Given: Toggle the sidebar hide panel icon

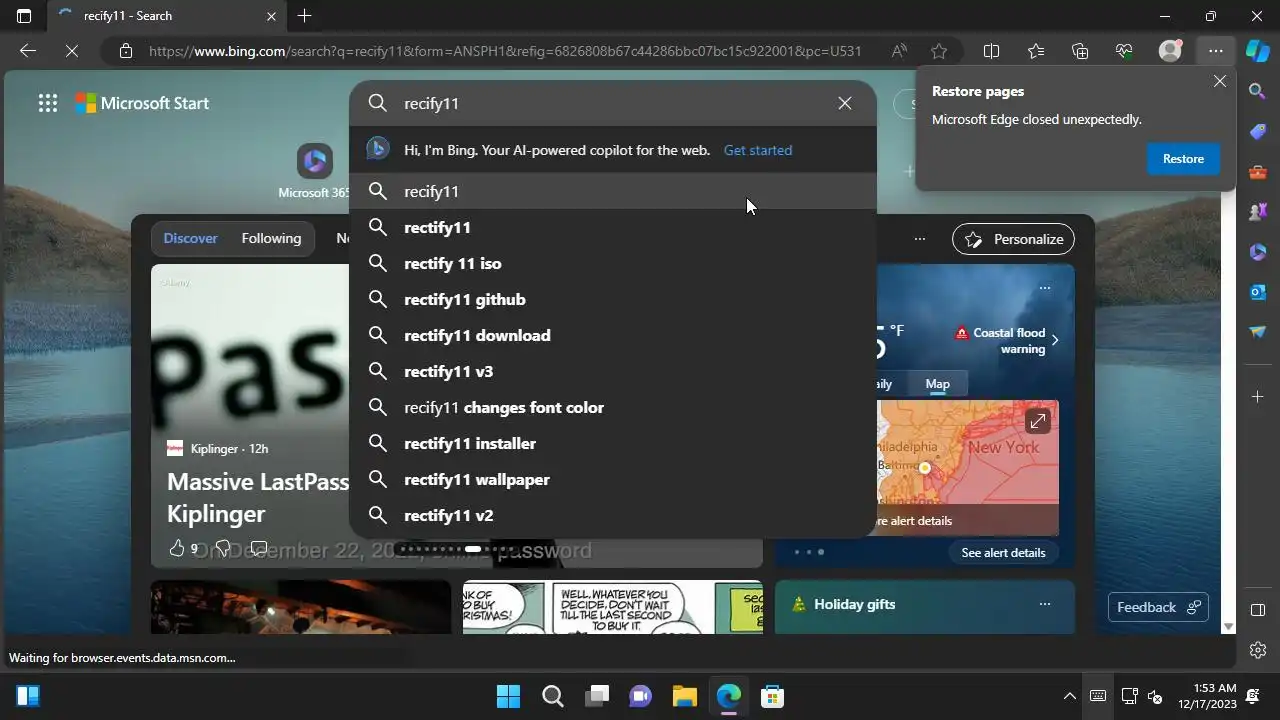Looking at the screenshot, I should tap(1258, 610).
